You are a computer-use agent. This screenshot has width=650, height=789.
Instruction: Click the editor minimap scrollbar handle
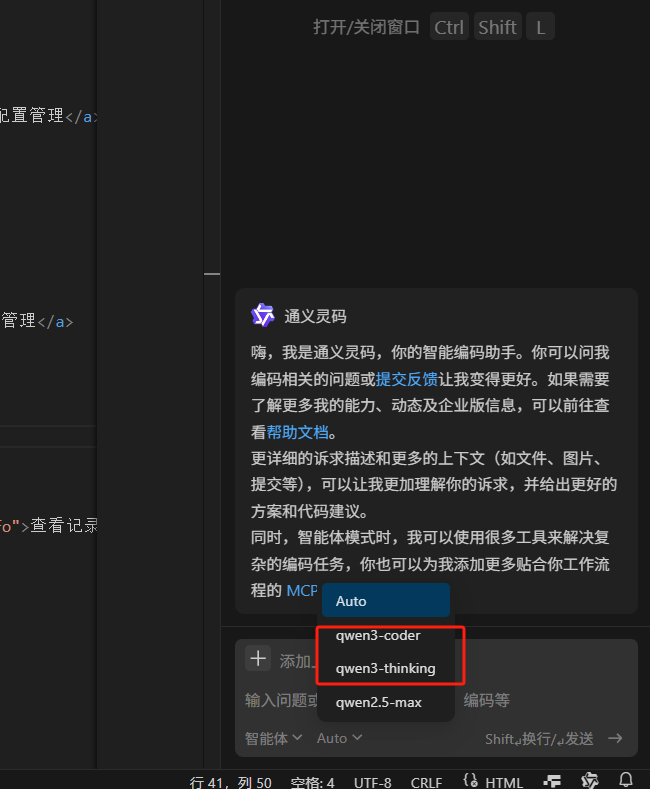[212, 274]
